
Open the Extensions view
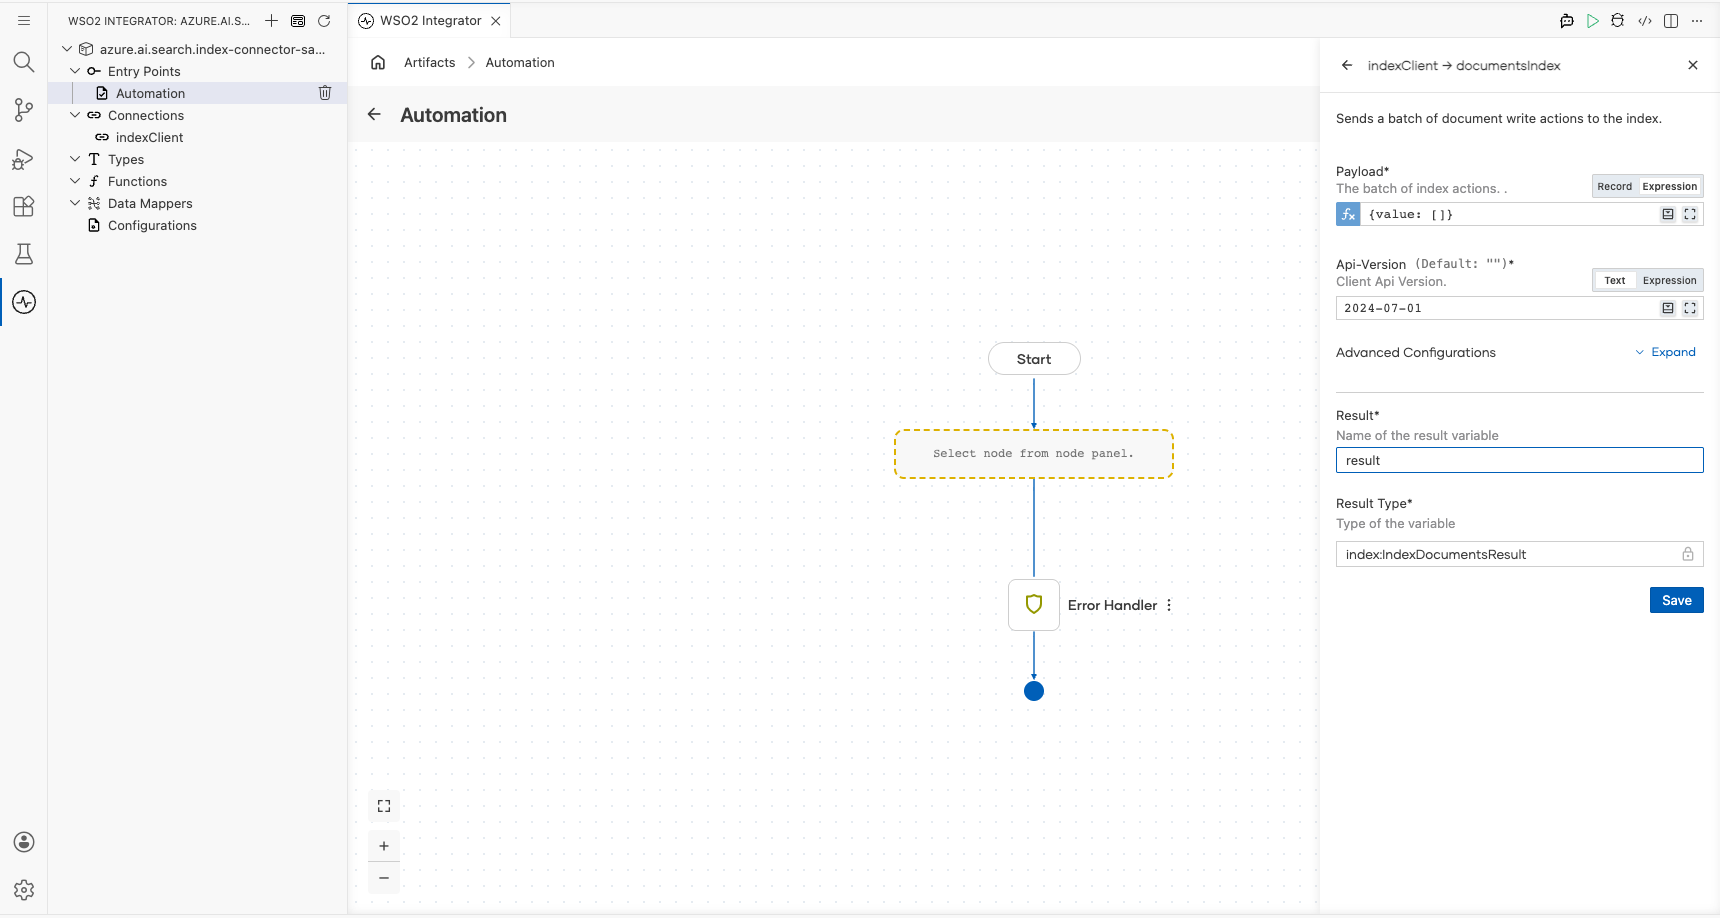coord(24,206)
